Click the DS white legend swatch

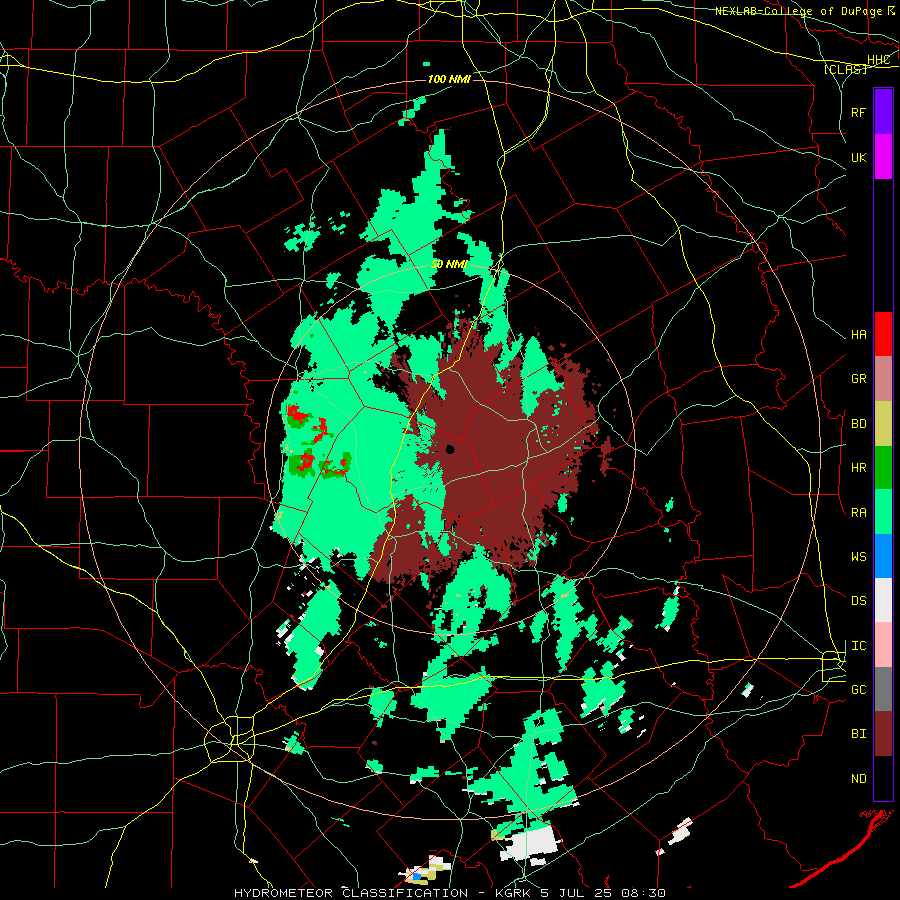(883, 600)
